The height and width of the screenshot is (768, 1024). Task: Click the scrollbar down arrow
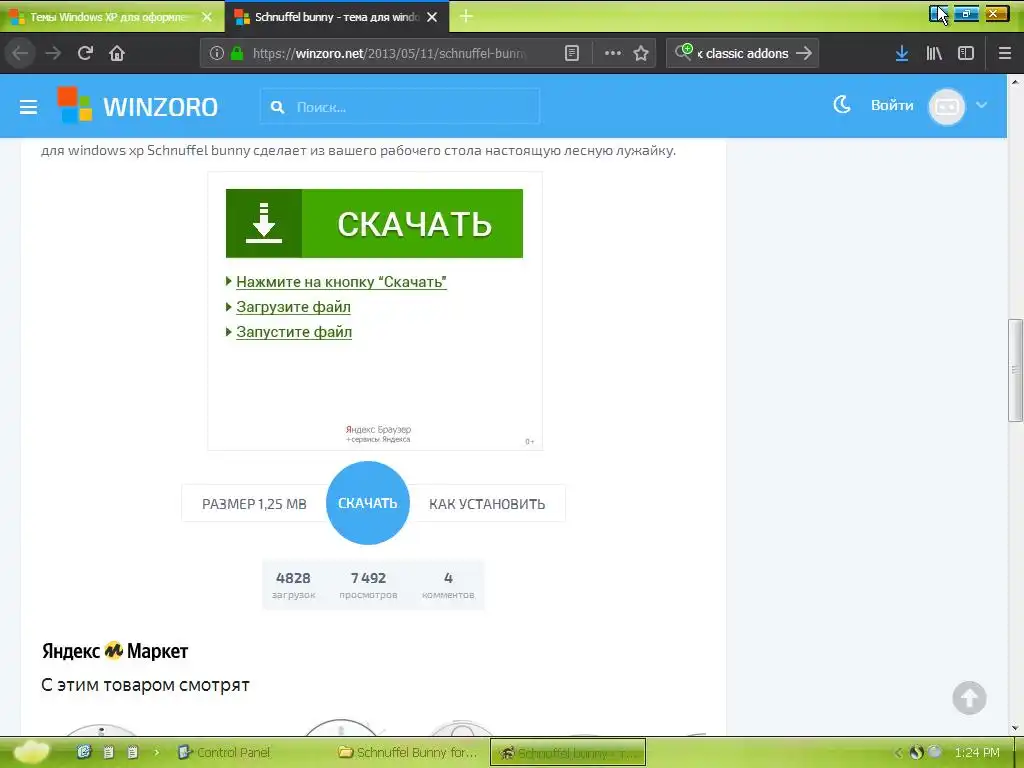tap(1015, 728)
